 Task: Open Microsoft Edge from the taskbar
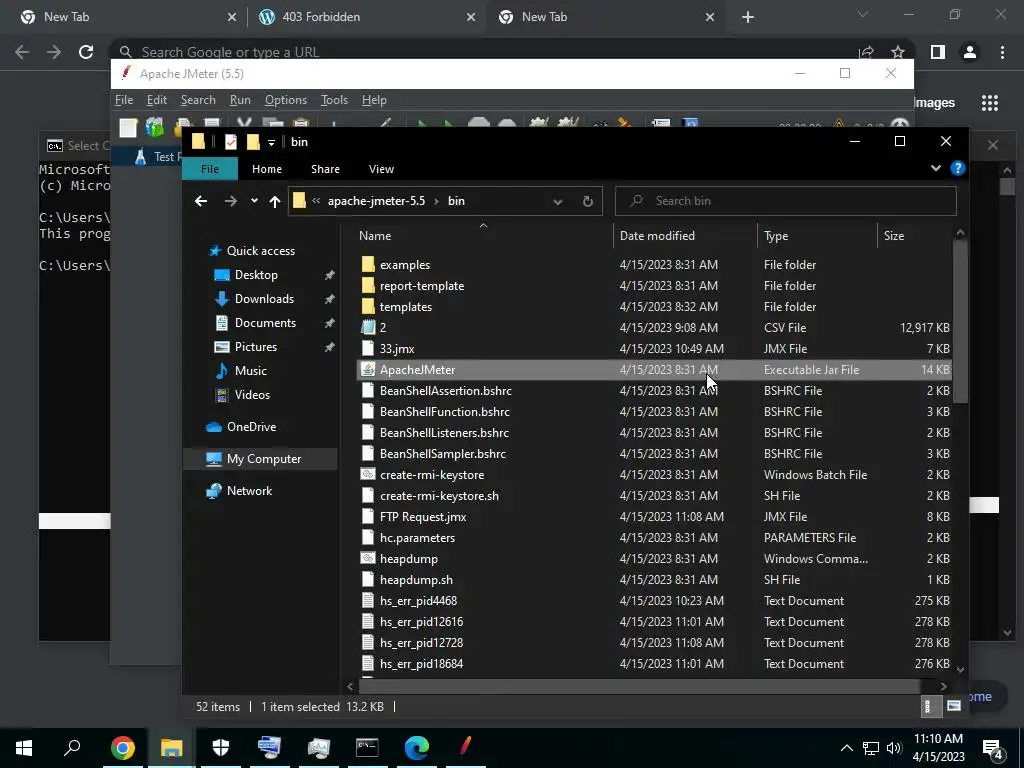click(x=417, y=748)
